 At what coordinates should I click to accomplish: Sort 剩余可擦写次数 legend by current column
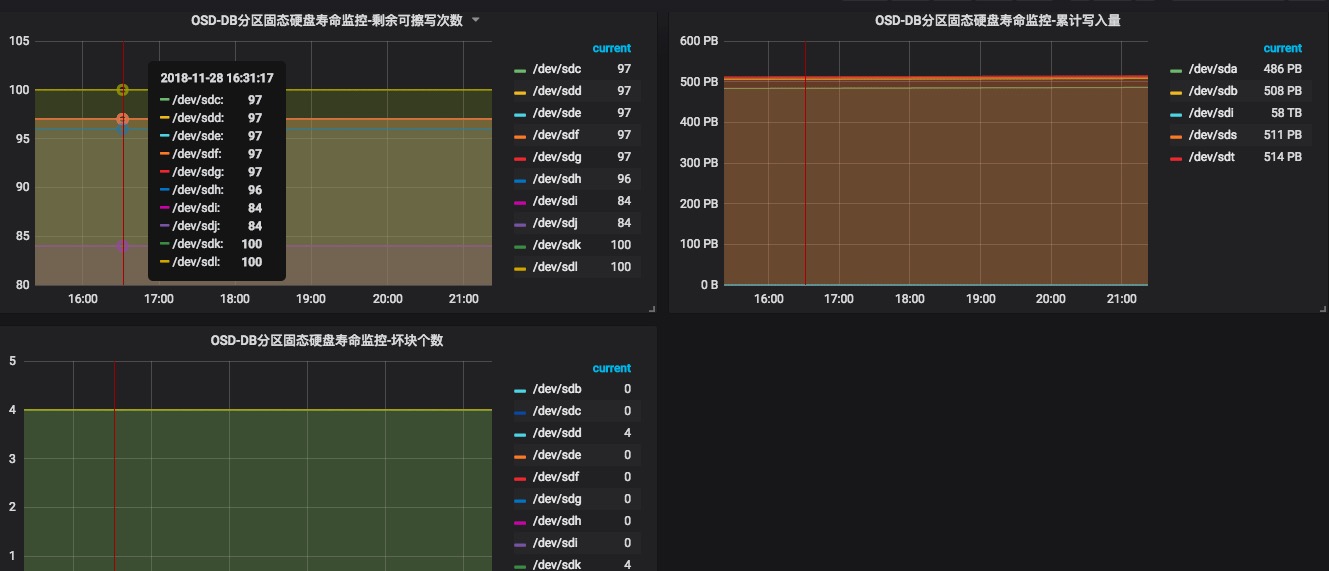click(x=611, y=48)
